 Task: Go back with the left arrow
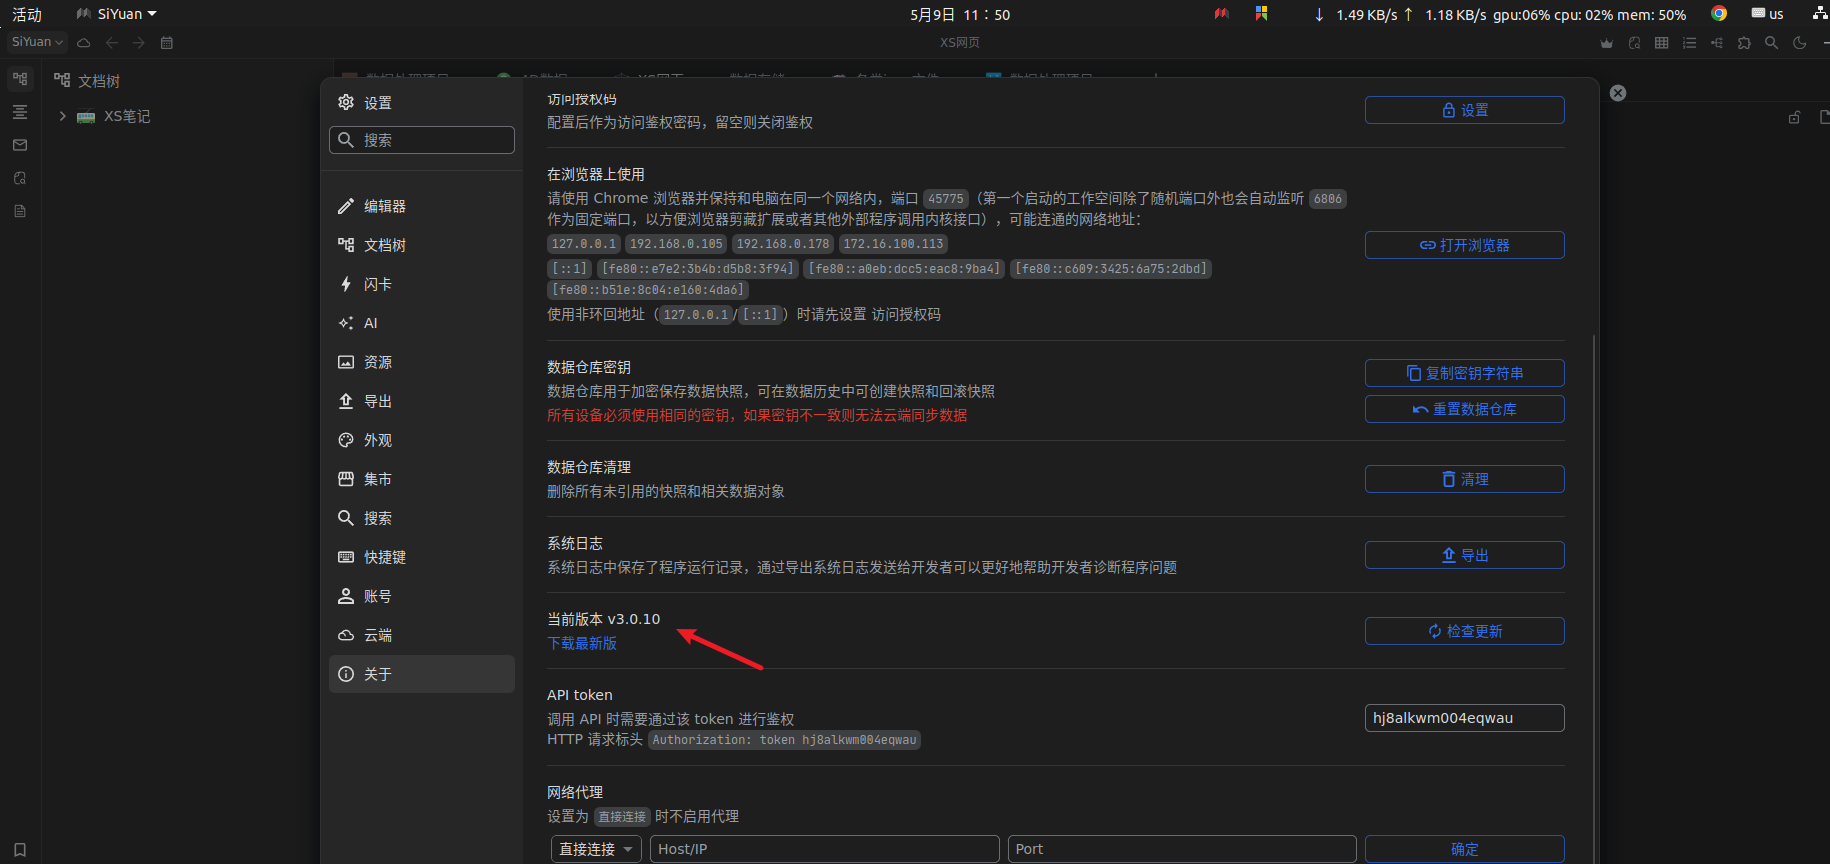pyautogui.click(x=112, y=43)
